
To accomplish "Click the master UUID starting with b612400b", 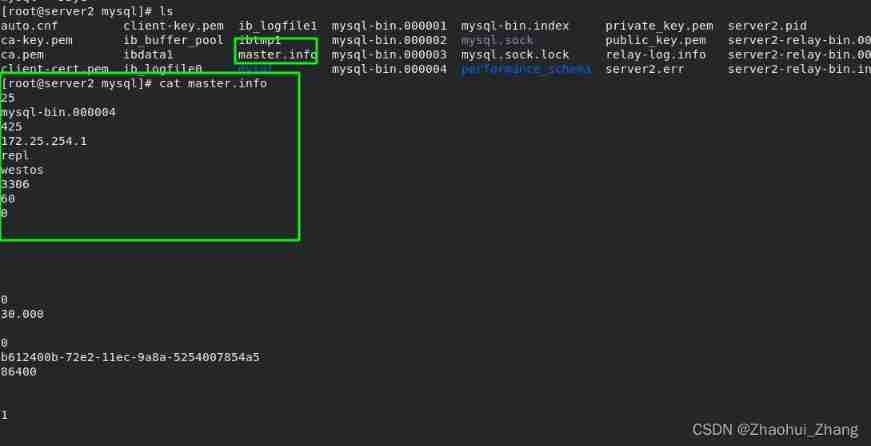I will (130, 357).
